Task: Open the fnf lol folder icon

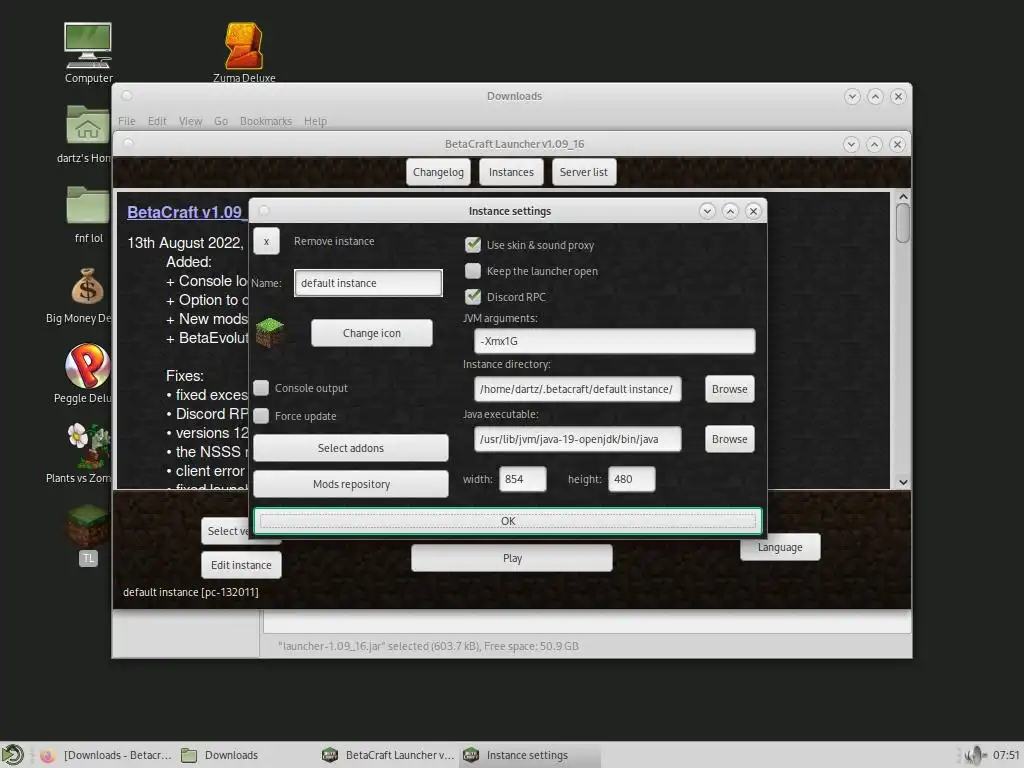Action: (88, 214)
